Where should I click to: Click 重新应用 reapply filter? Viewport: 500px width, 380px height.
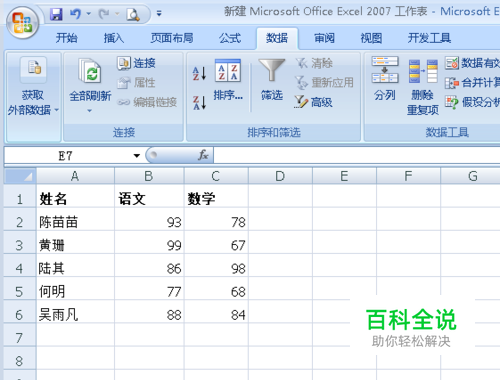click(324, 82)
